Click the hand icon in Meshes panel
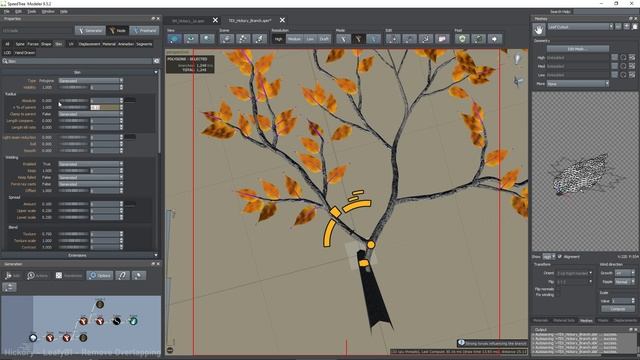 pyautogui.click(x=539, y=29)
